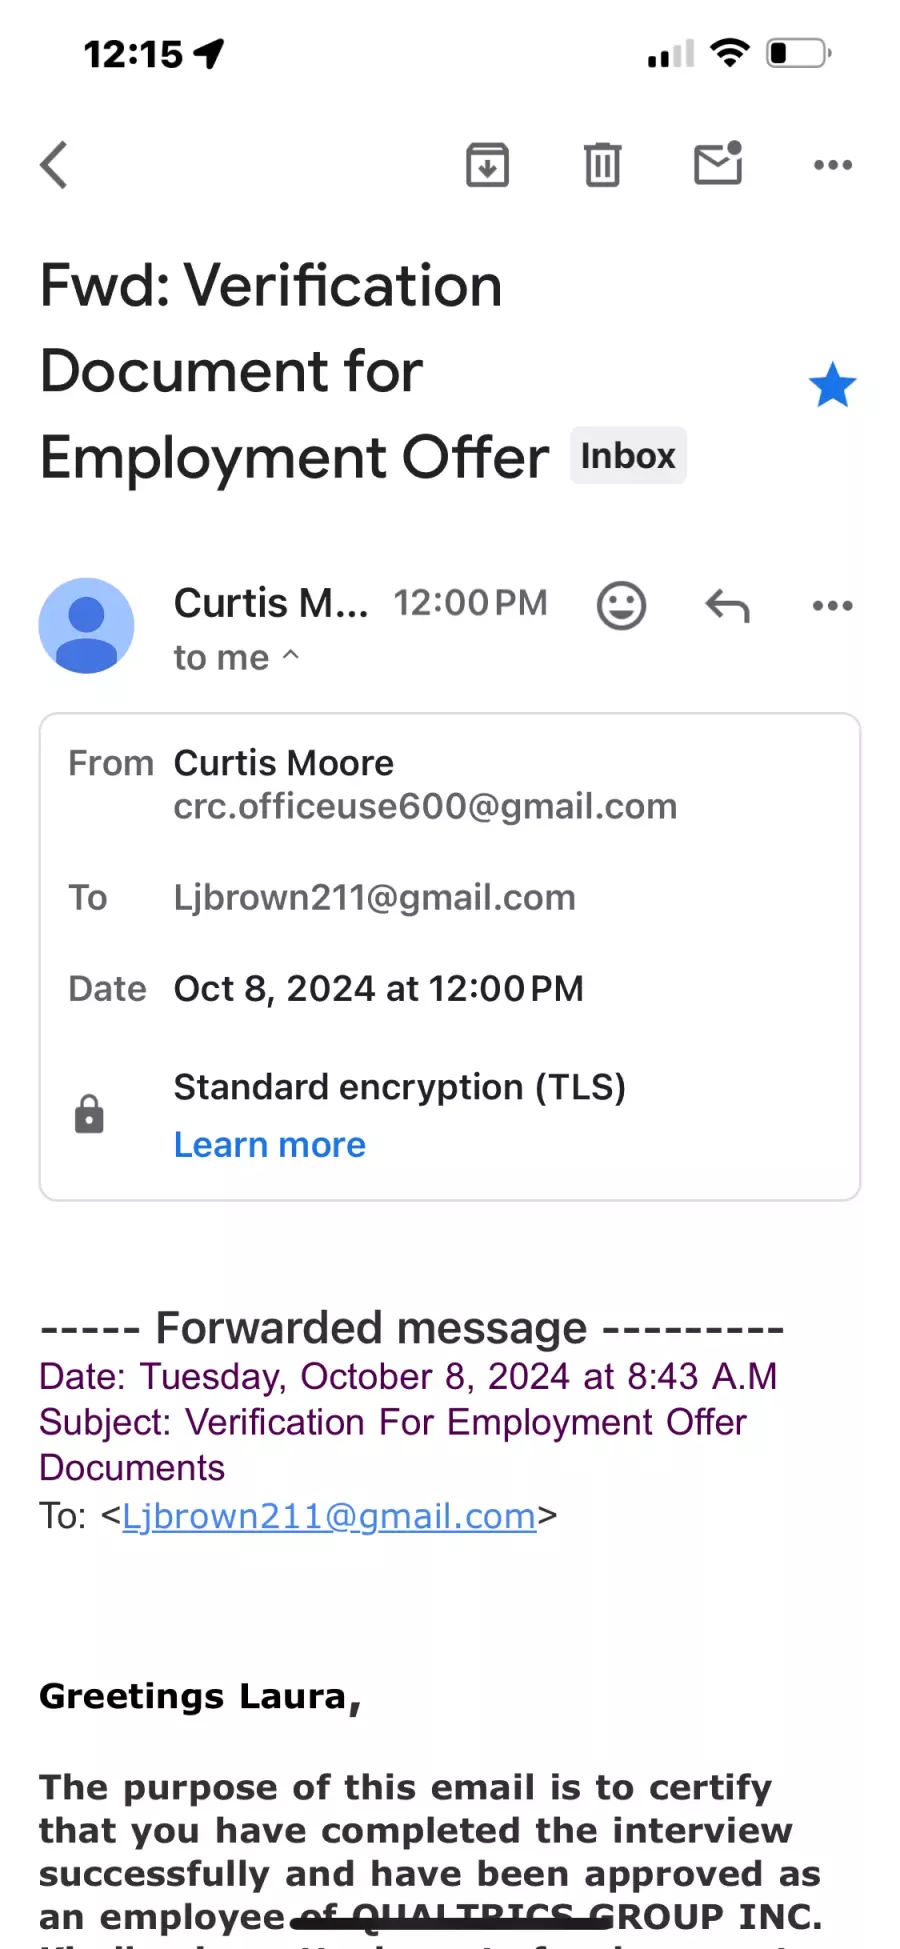Reply to Curtis with the reply arrow
900x1949 pixels.
[x=727, y=605]
